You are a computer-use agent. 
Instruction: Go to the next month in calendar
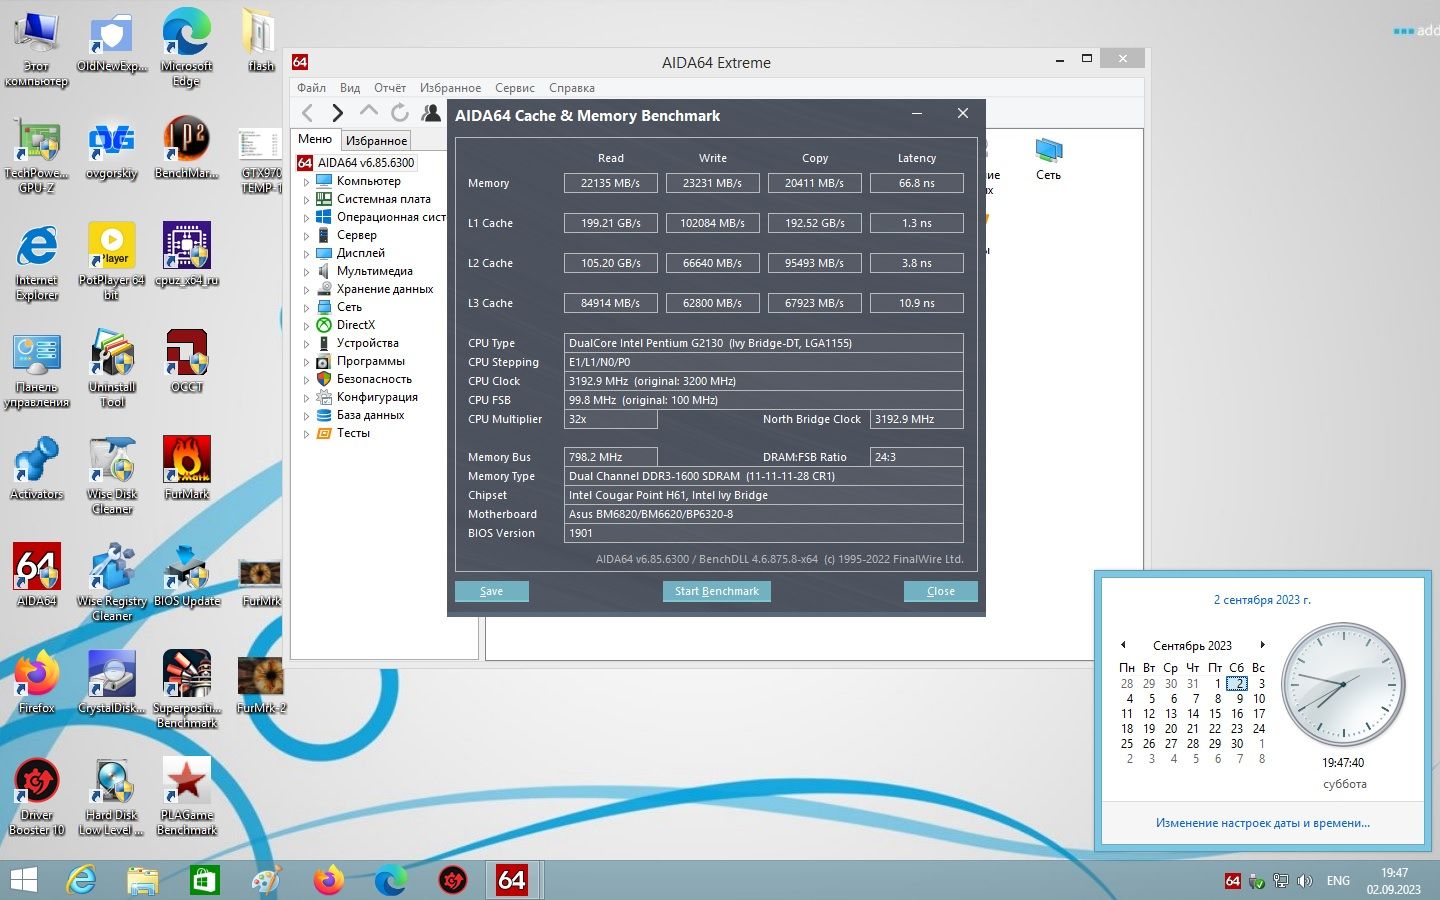(1262, 645)
